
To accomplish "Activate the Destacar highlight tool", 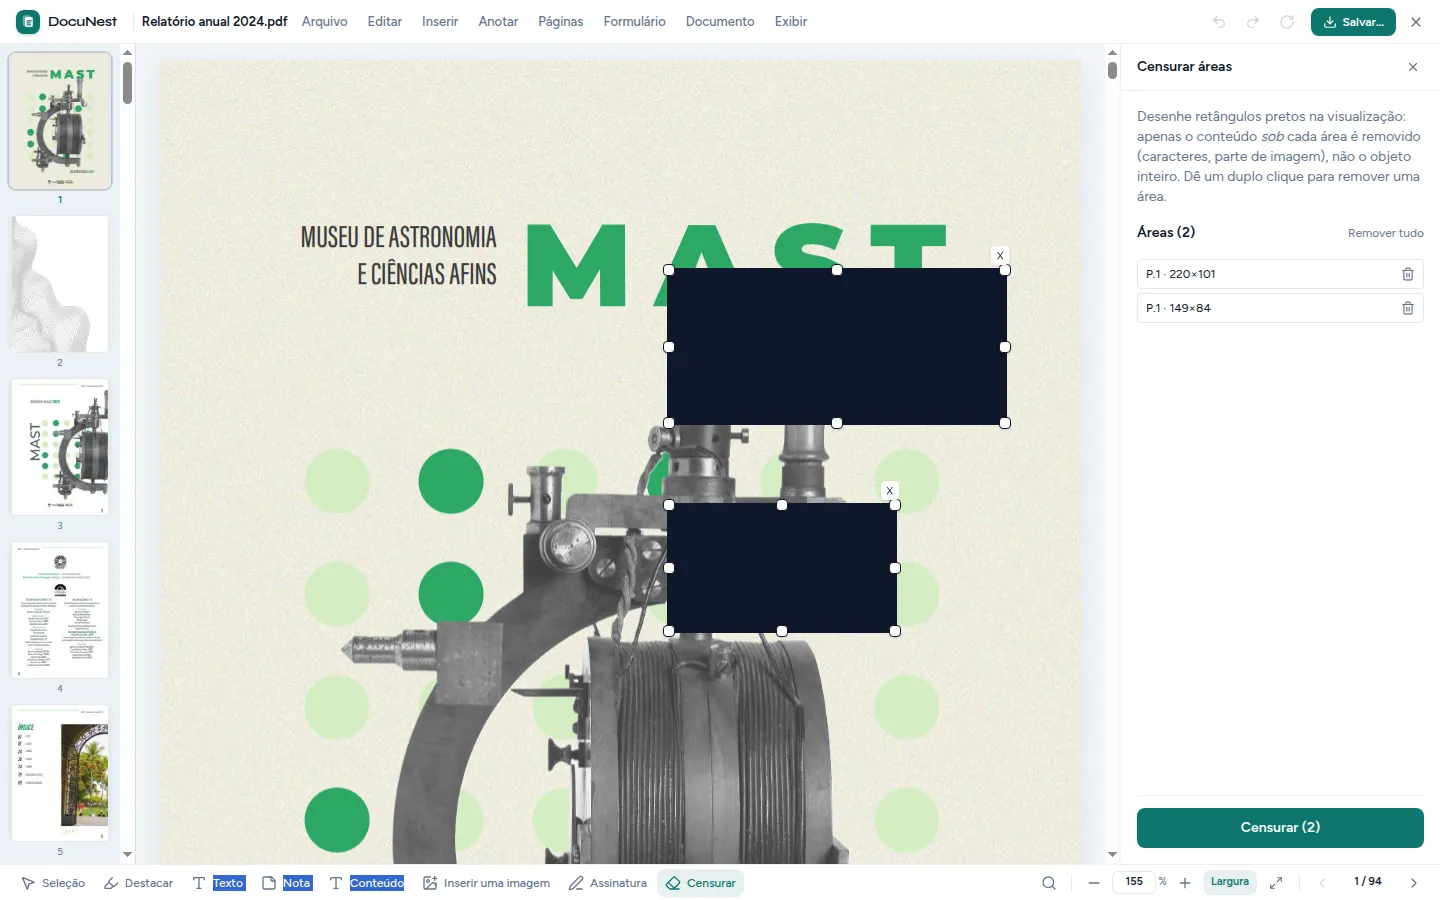I will (x=139, y=883).
